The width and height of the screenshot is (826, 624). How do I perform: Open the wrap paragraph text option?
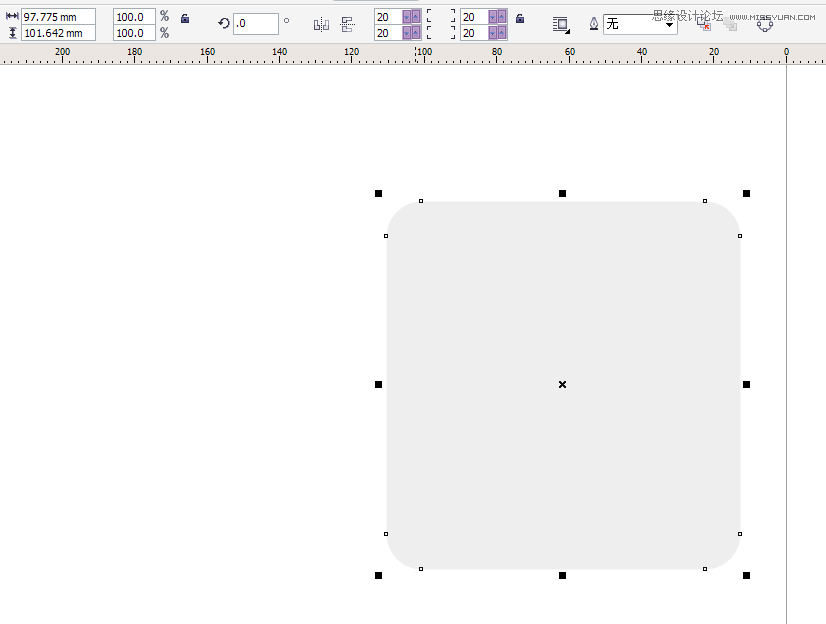[x=561, y=24]
